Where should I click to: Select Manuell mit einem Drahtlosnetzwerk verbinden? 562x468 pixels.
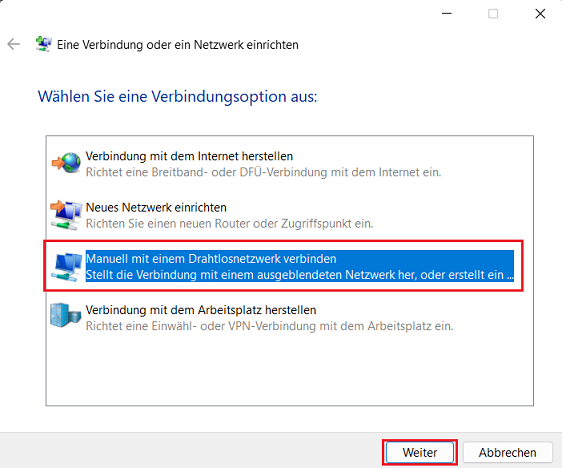point(283,266)
